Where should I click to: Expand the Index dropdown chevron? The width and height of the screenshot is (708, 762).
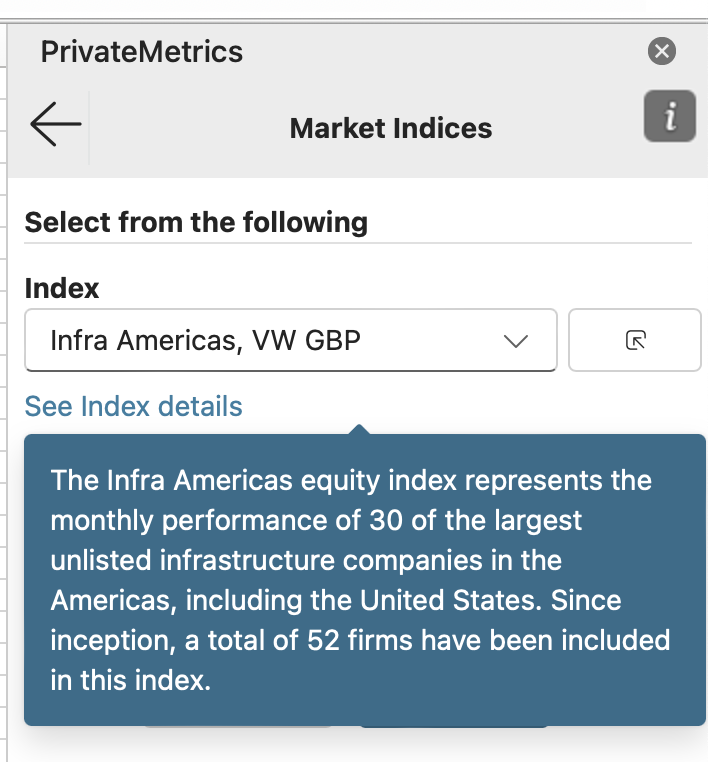click(516, 341)
